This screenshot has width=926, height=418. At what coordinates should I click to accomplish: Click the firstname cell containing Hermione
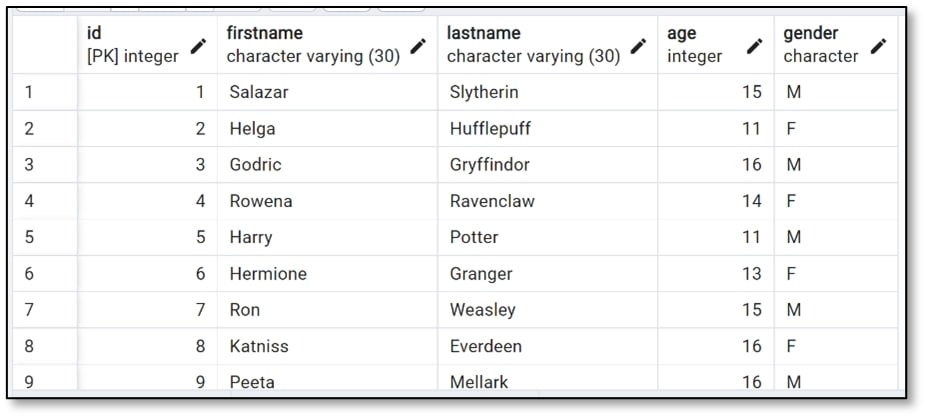click(x=268, y=274)
